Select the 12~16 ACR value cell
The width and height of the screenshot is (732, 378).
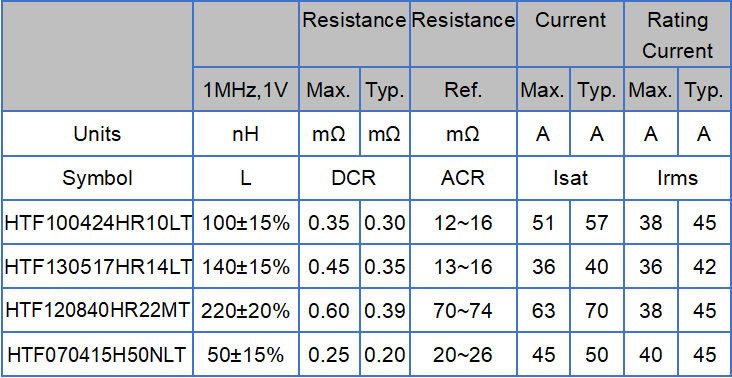(463, 223)
